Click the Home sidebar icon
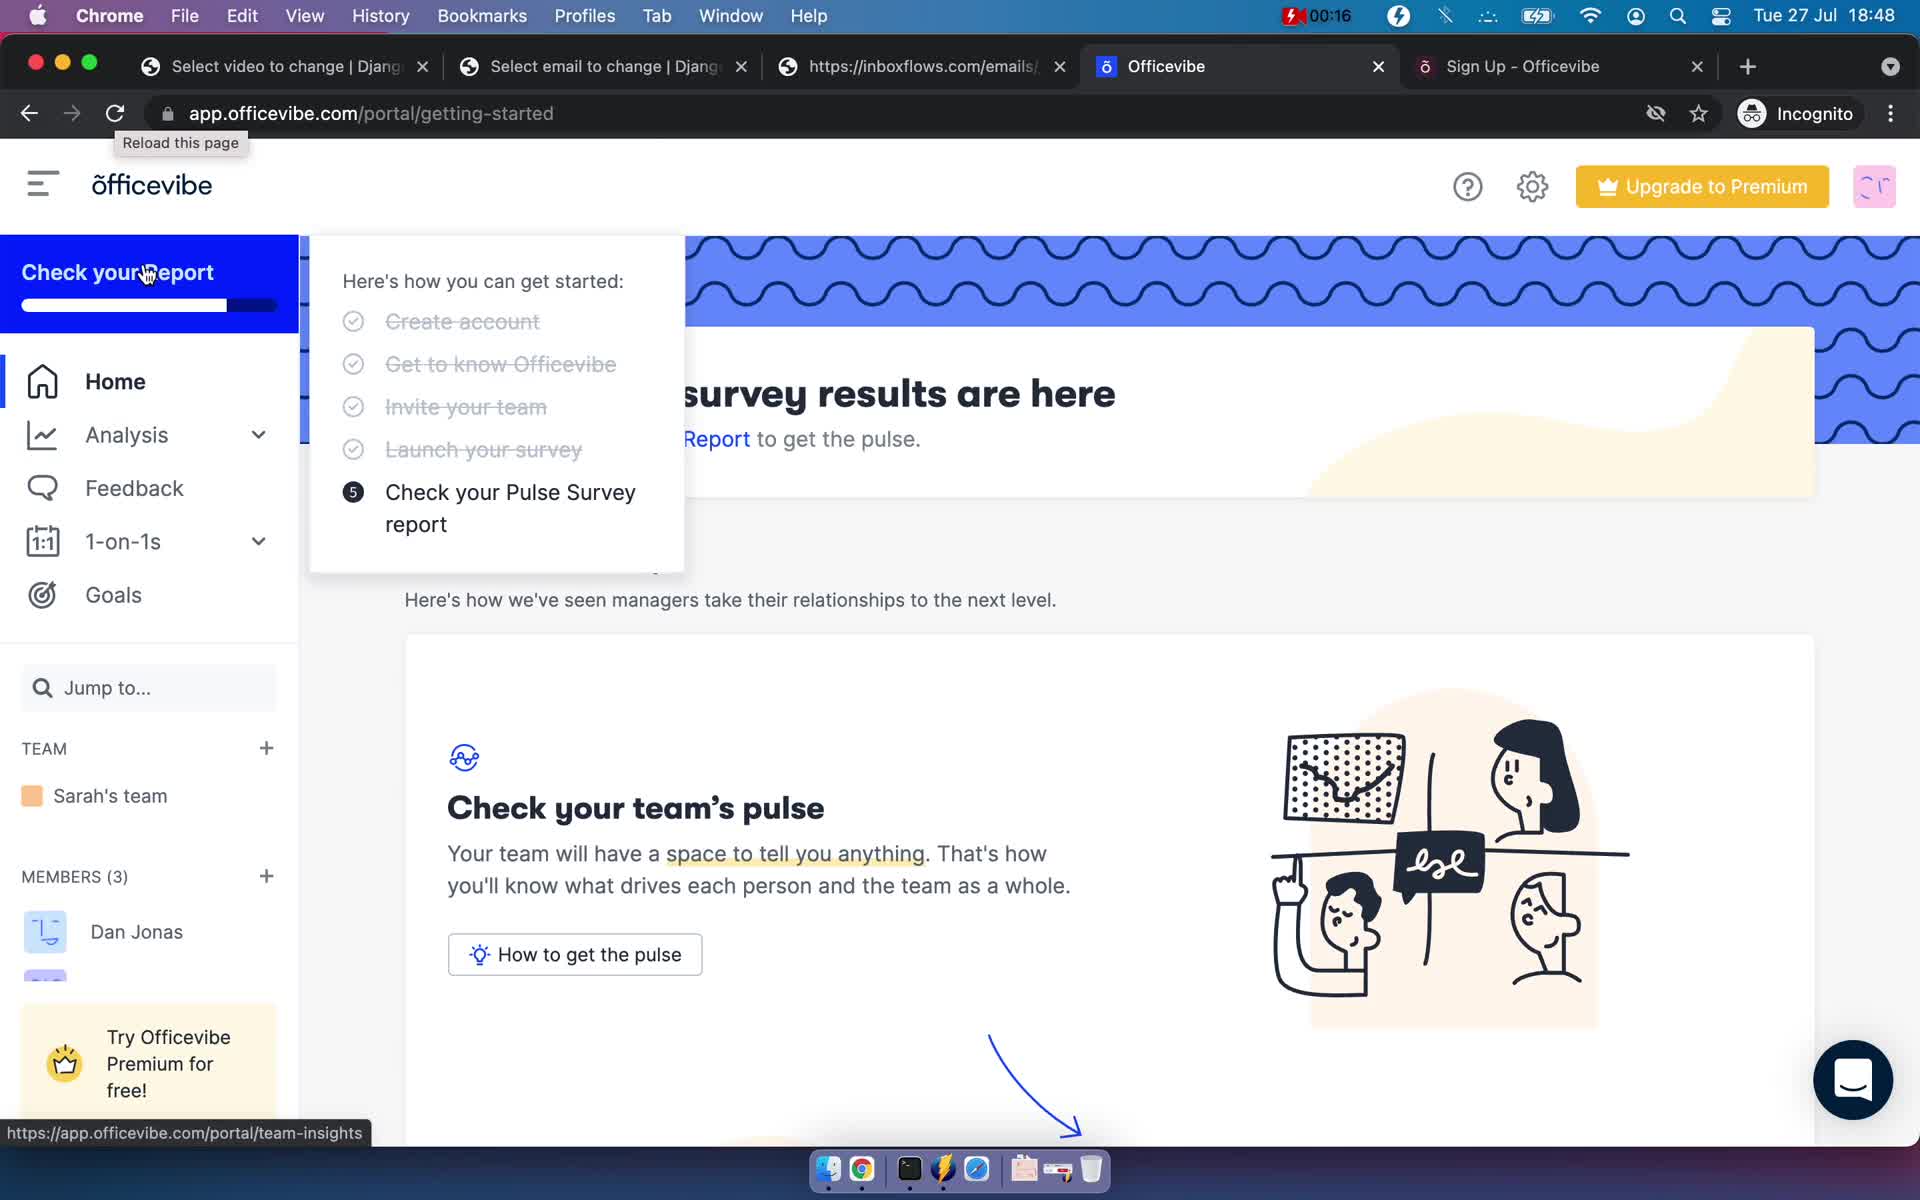1920x1200 pixels. click(43, 380)
